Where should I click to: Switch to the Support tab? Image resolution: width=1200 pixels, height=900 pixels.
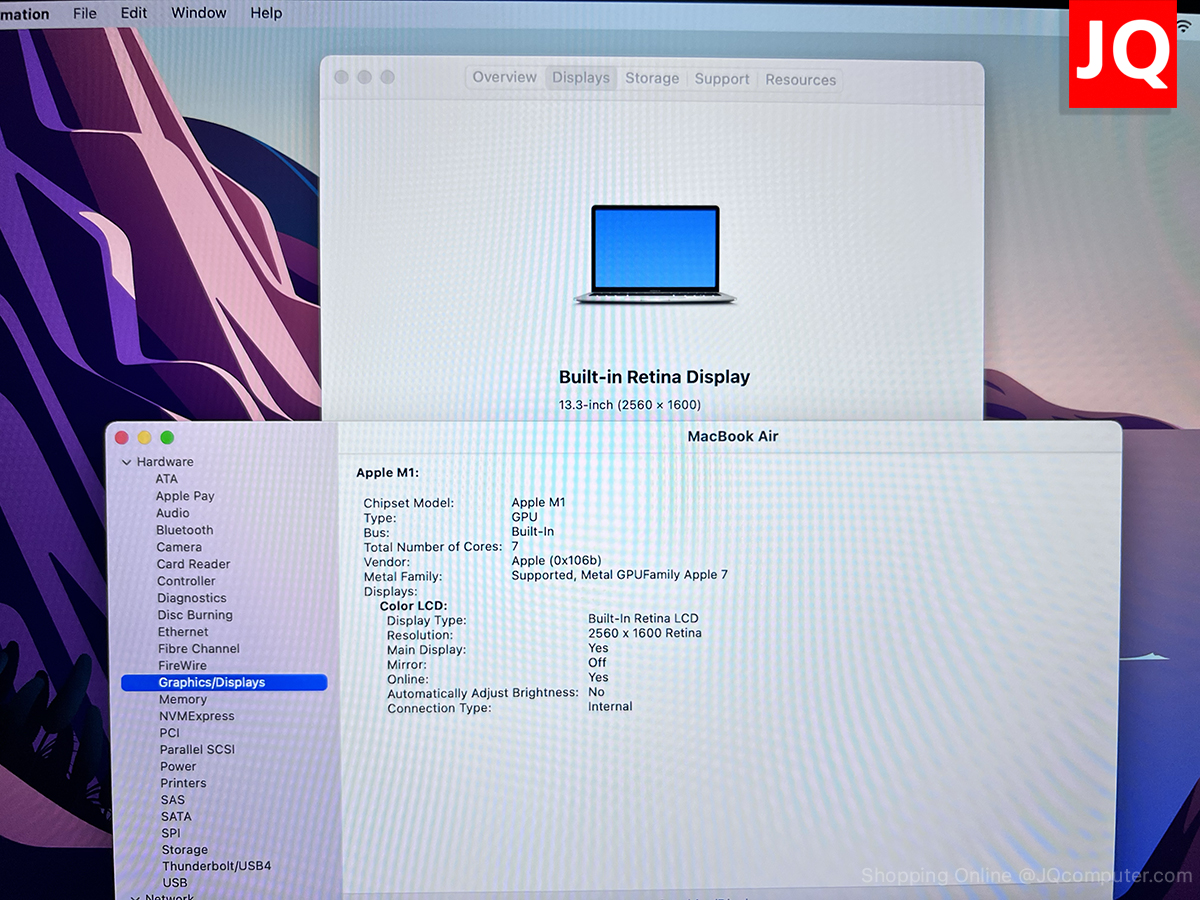(722, 79)
